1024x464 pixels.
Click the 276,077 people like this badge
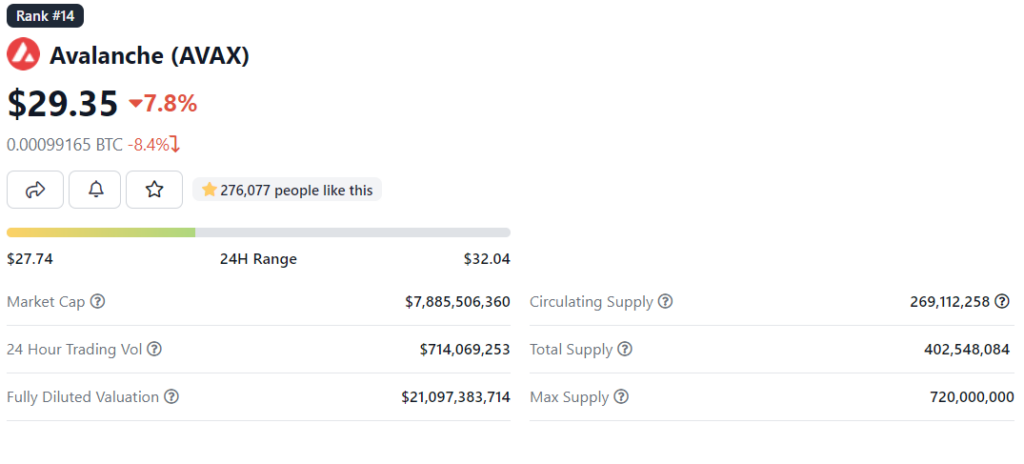(x=287, y=190)
